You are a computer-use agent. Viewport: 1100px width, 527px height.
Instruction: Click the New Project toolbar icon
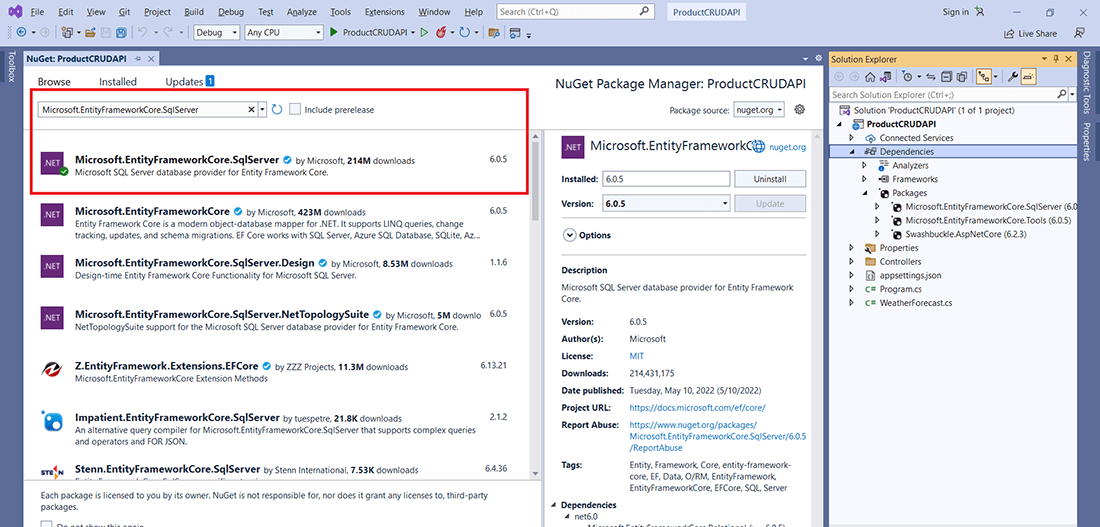coord(67,32)
